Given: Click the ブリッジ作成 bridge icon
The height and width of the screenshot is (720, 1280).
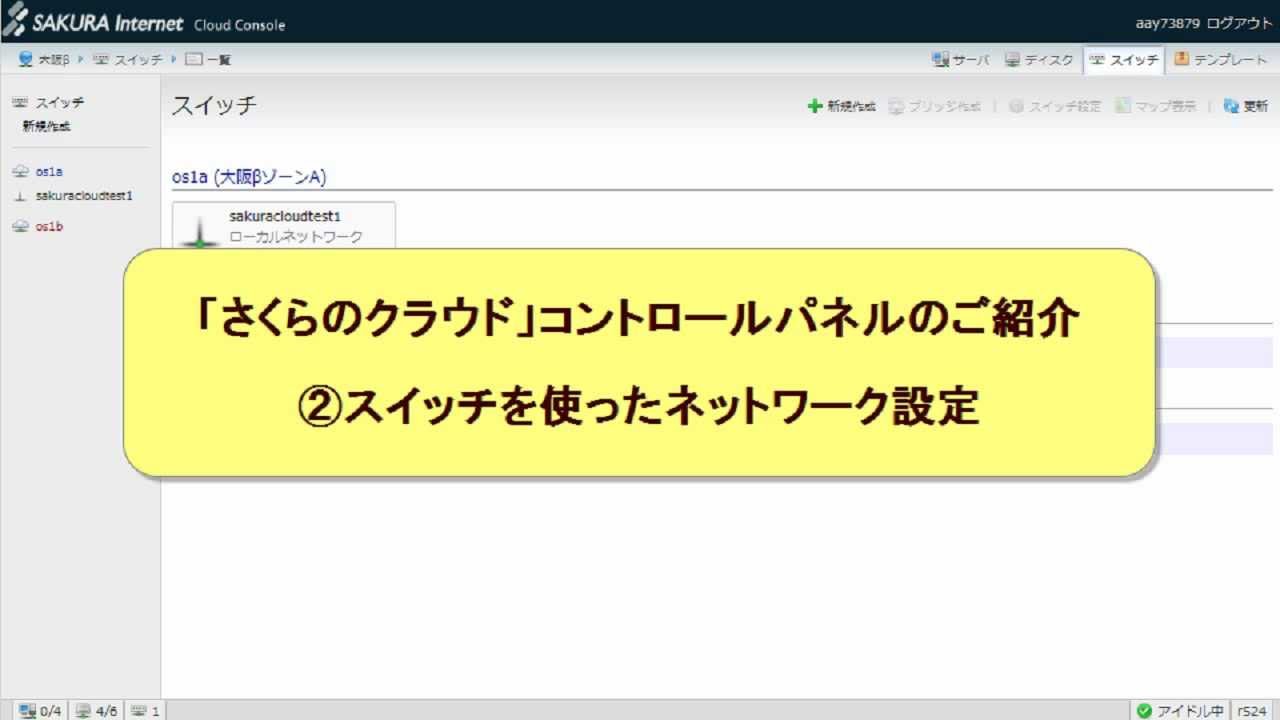Looking at the screenshot, I should 896,106.
